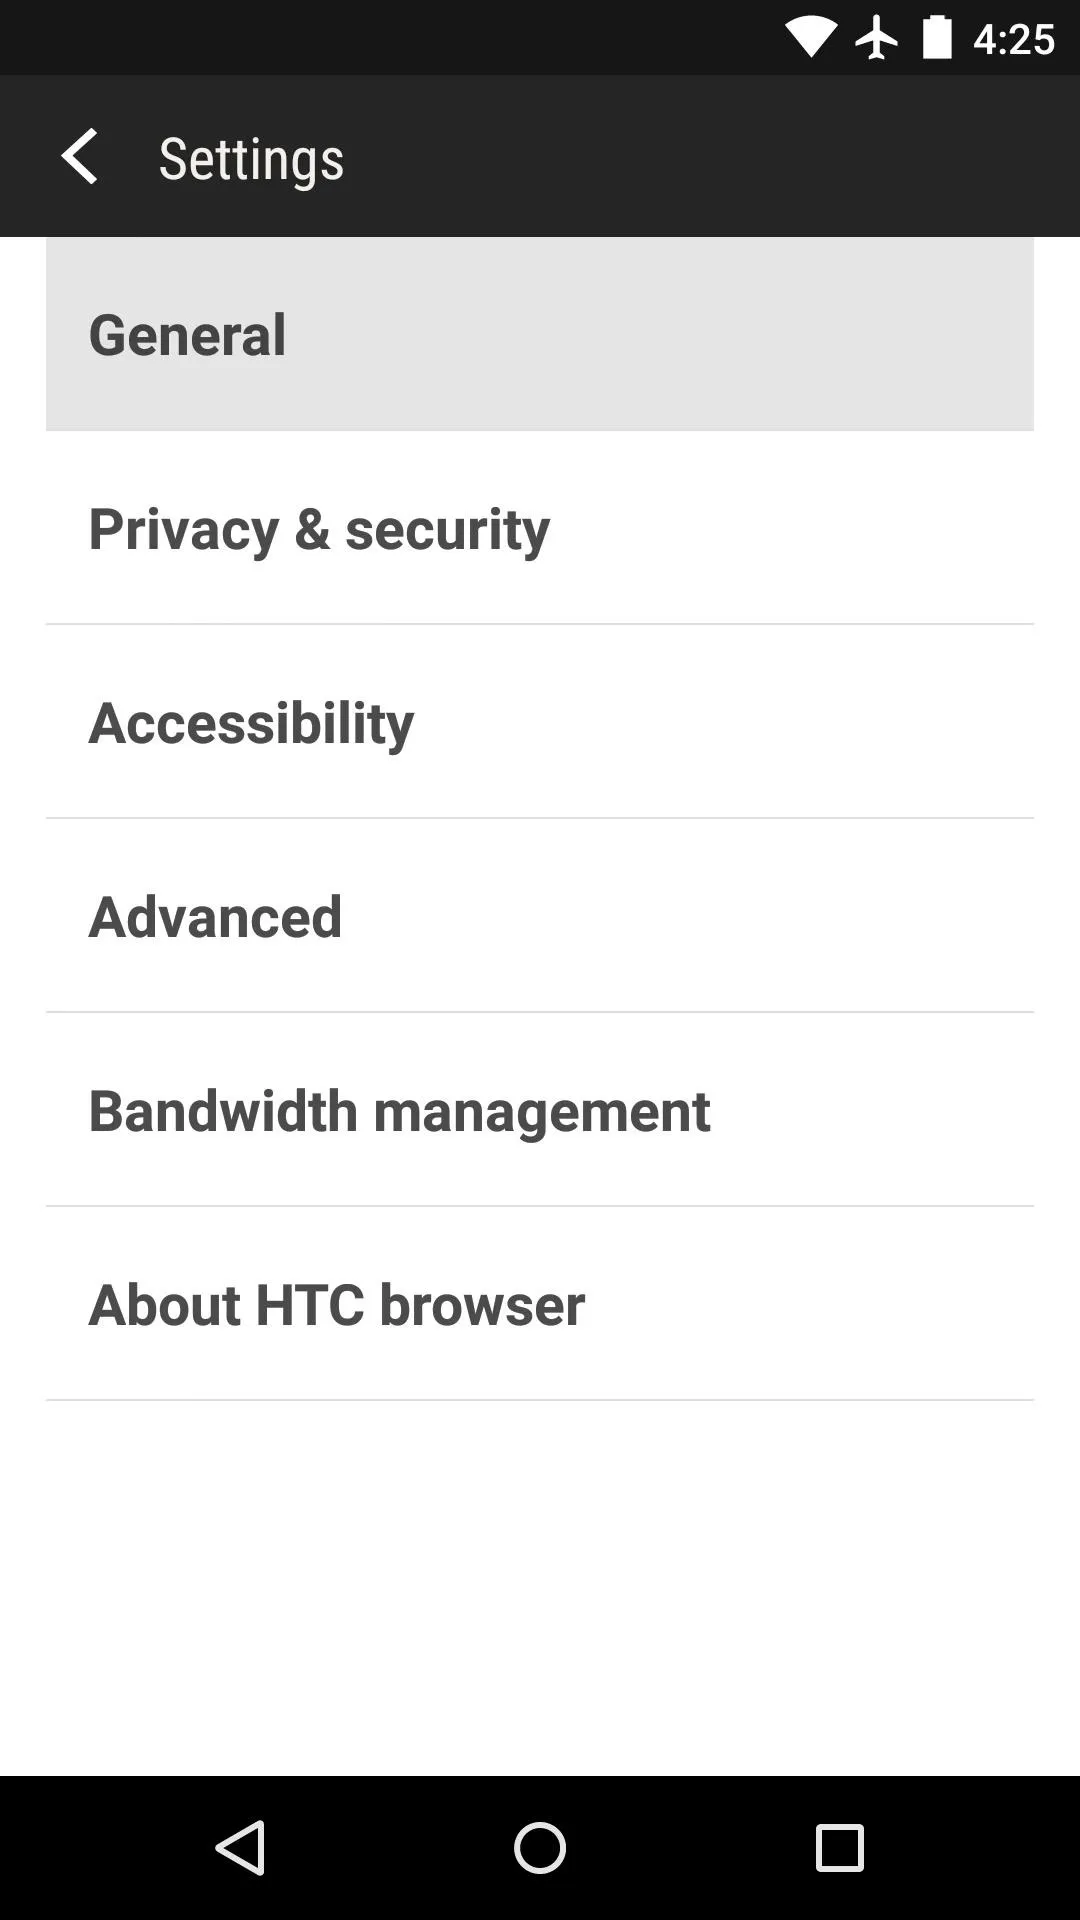Open Privacy & security settings

(540, 528)
